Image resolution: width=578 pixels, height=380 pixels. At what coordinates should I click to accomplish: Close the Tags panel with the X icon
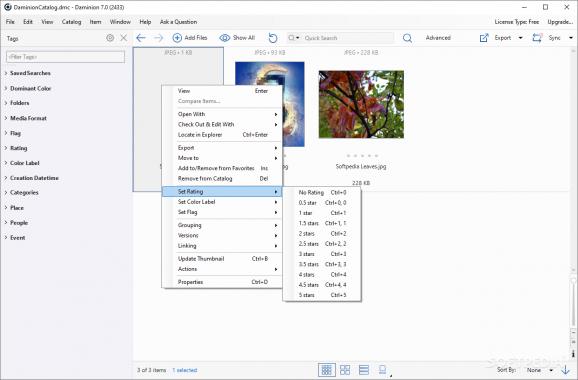[123, 38]
